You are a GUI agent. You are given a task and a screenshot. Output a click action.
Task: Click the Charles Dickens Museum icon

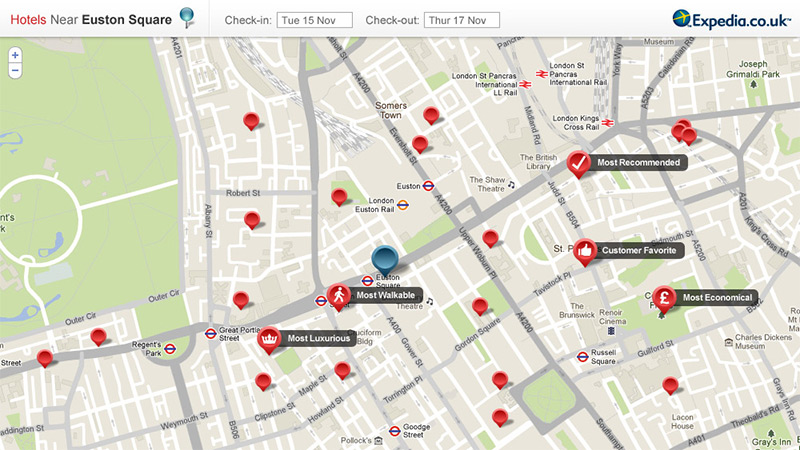(x=729, y=342)
